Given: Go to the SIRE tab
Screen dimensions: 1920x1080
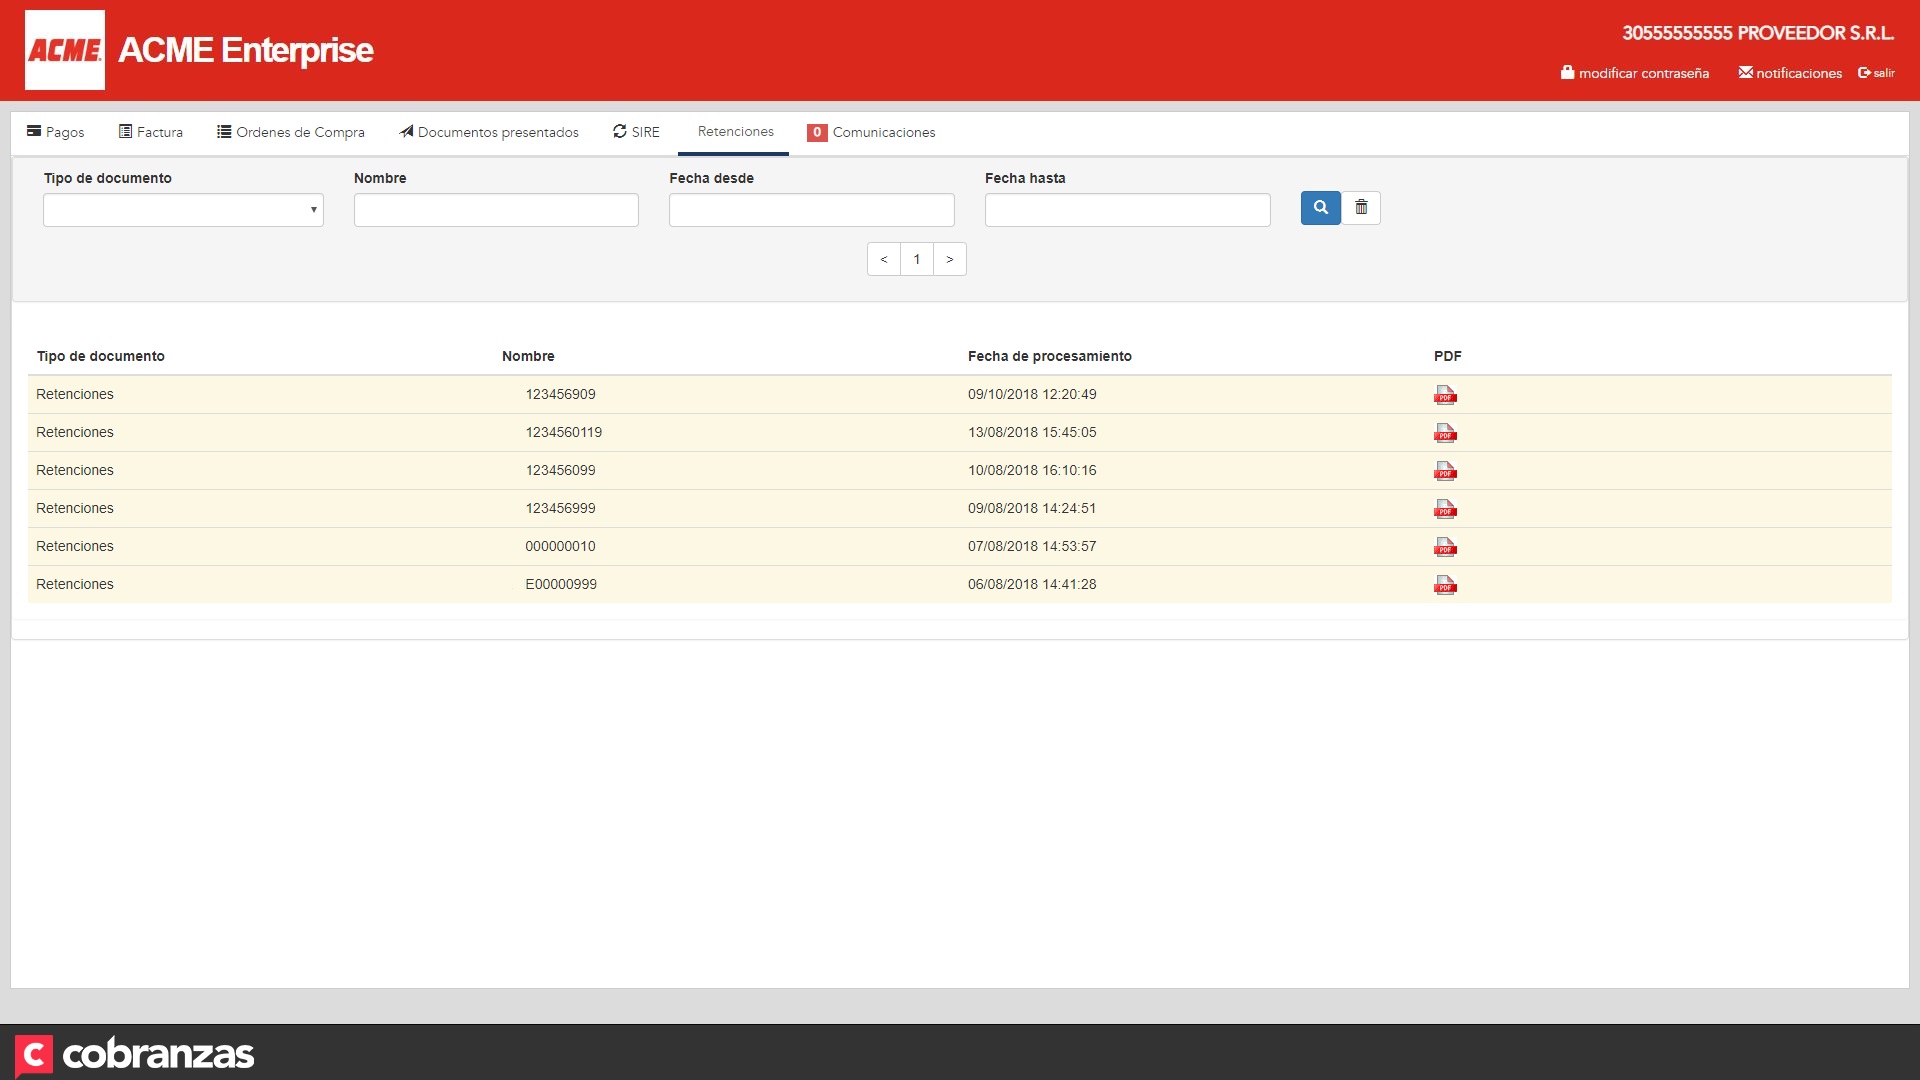Looking at the screenshot, I should [x=636, y=132].
